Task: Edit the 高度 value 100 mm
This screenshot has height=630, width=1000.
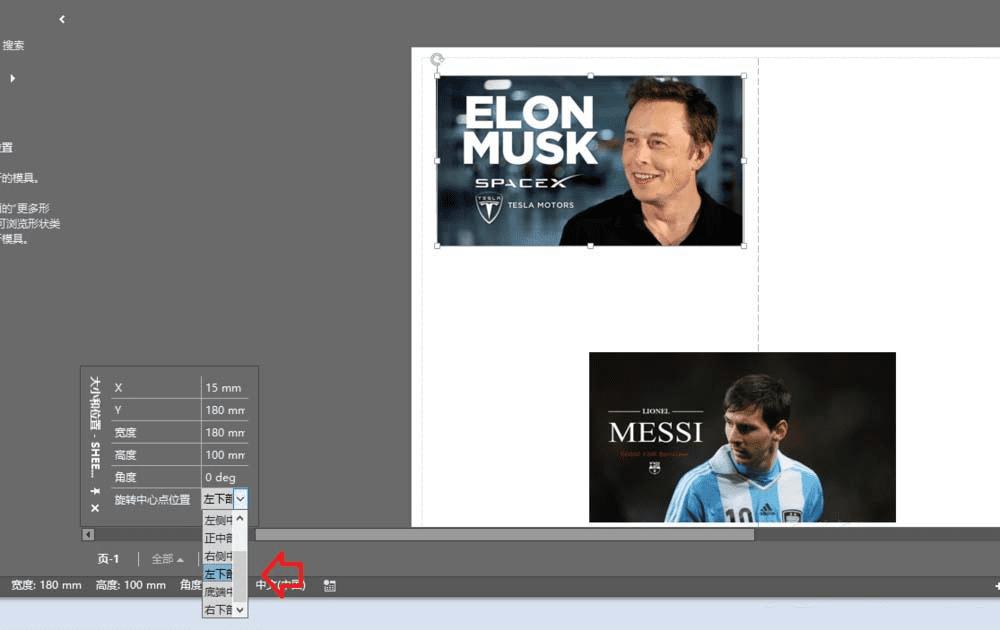Action: click(x=224, y=455)
